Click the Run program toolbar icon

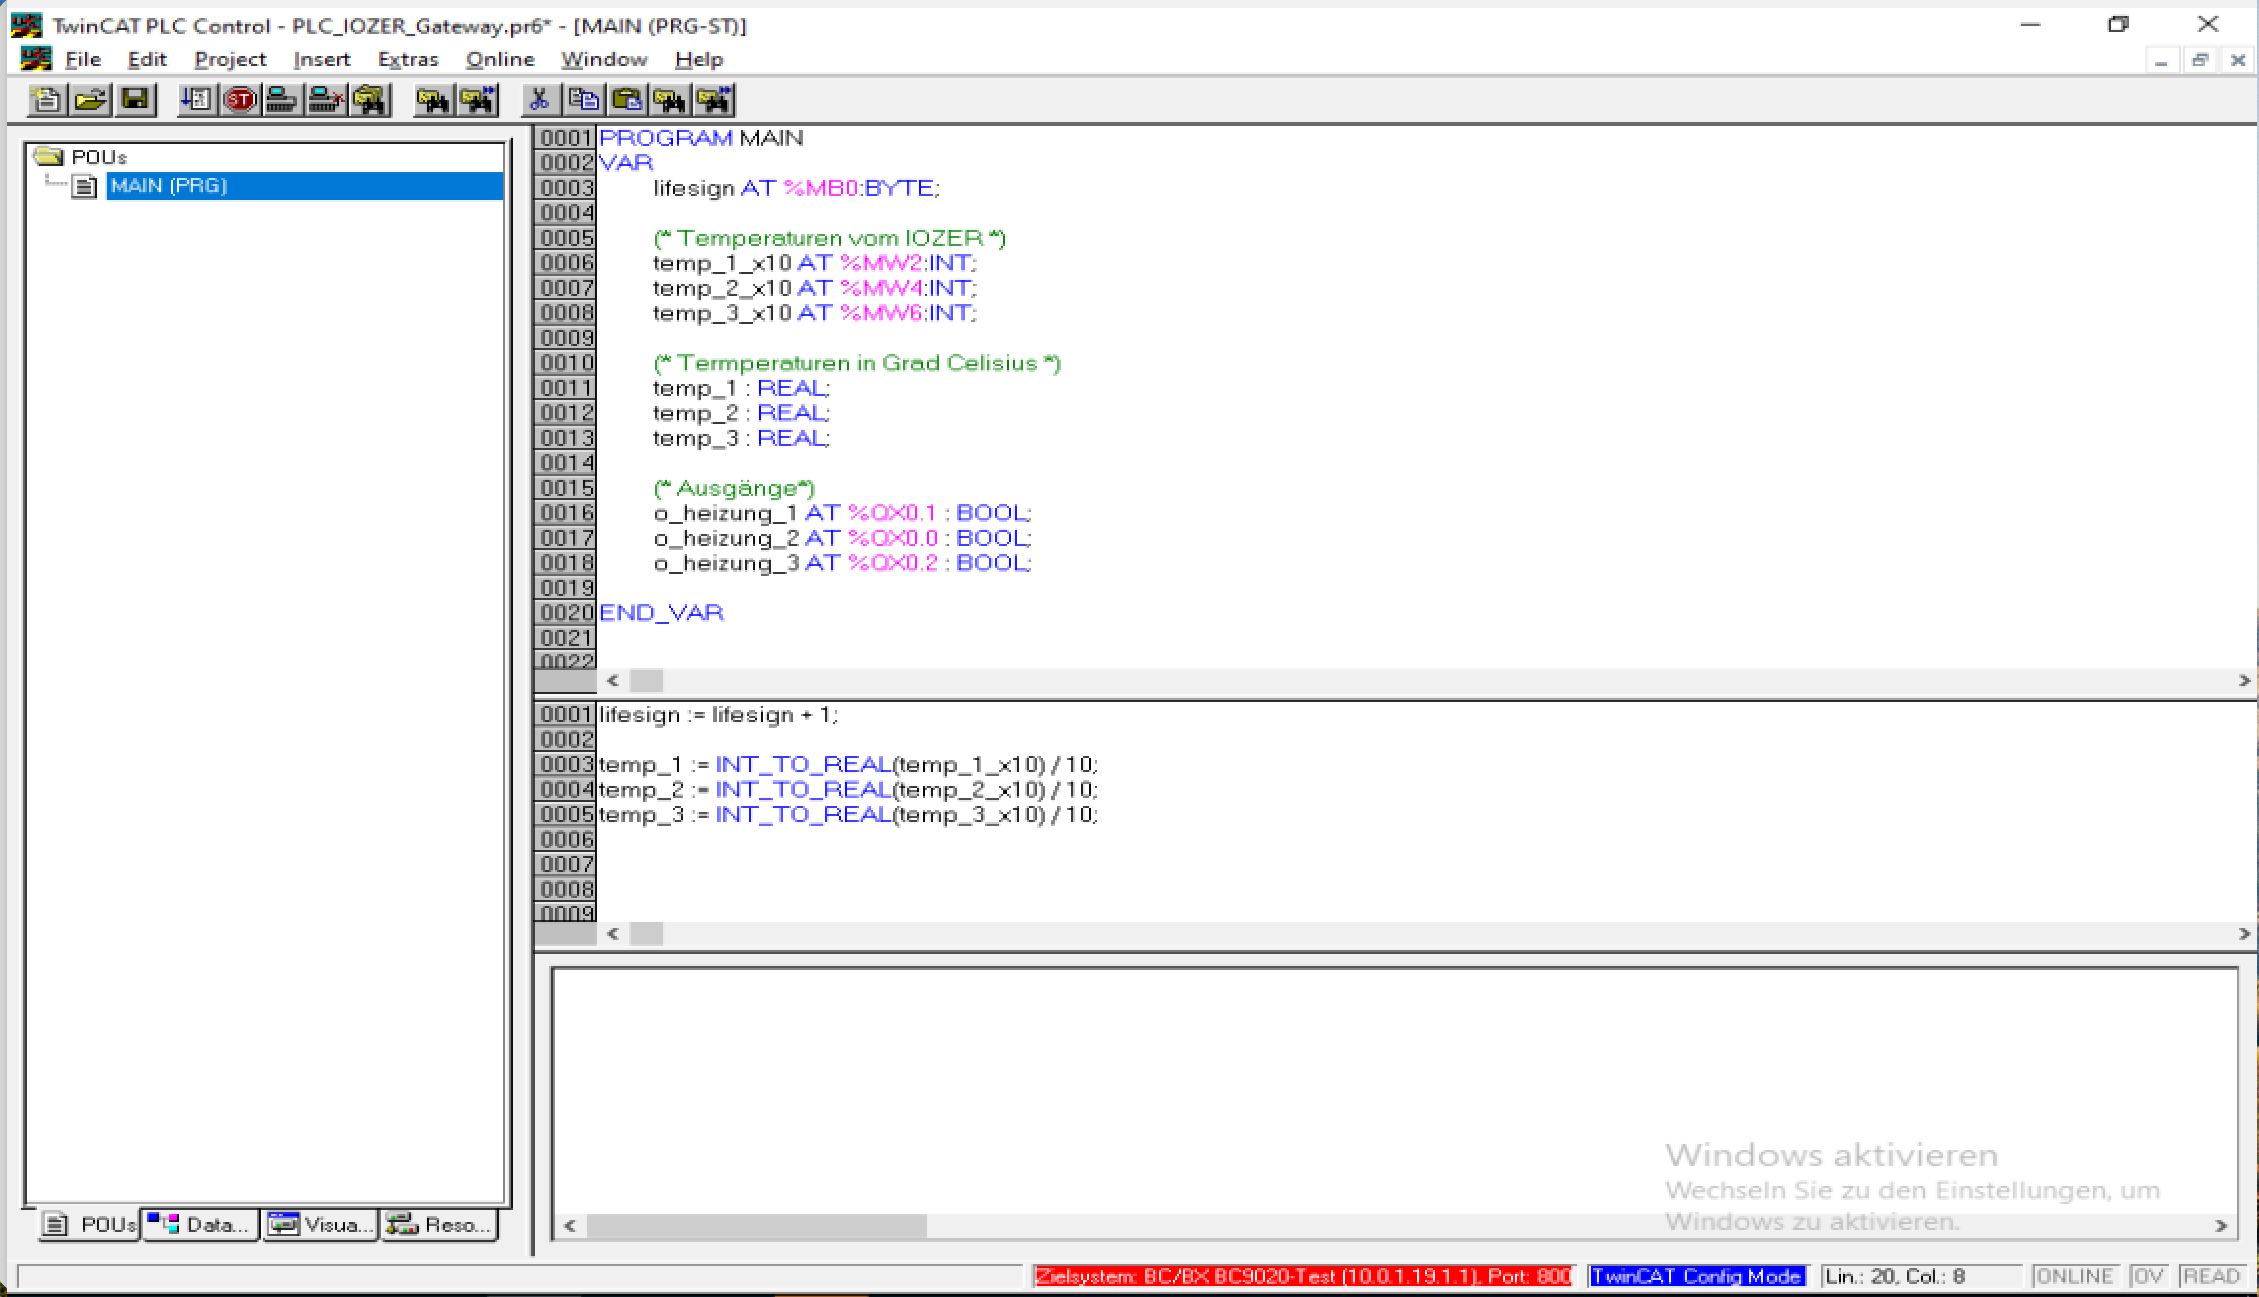[x=196, y=100]
